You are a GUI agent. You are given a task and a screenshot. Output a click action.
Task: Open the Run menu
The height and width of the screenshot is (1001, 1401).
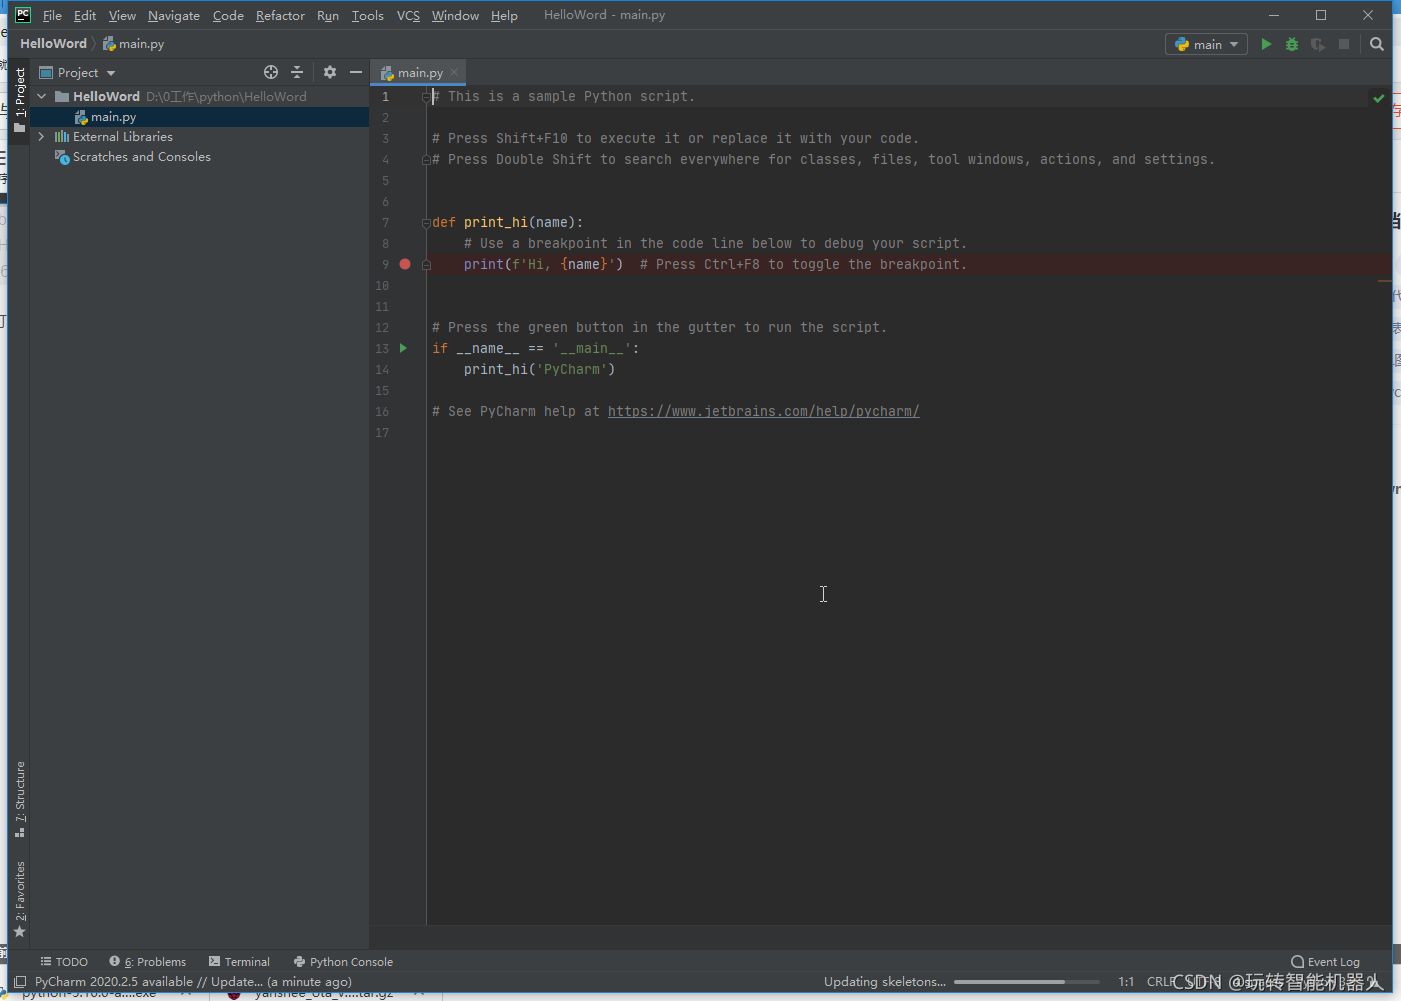[328, 15]
